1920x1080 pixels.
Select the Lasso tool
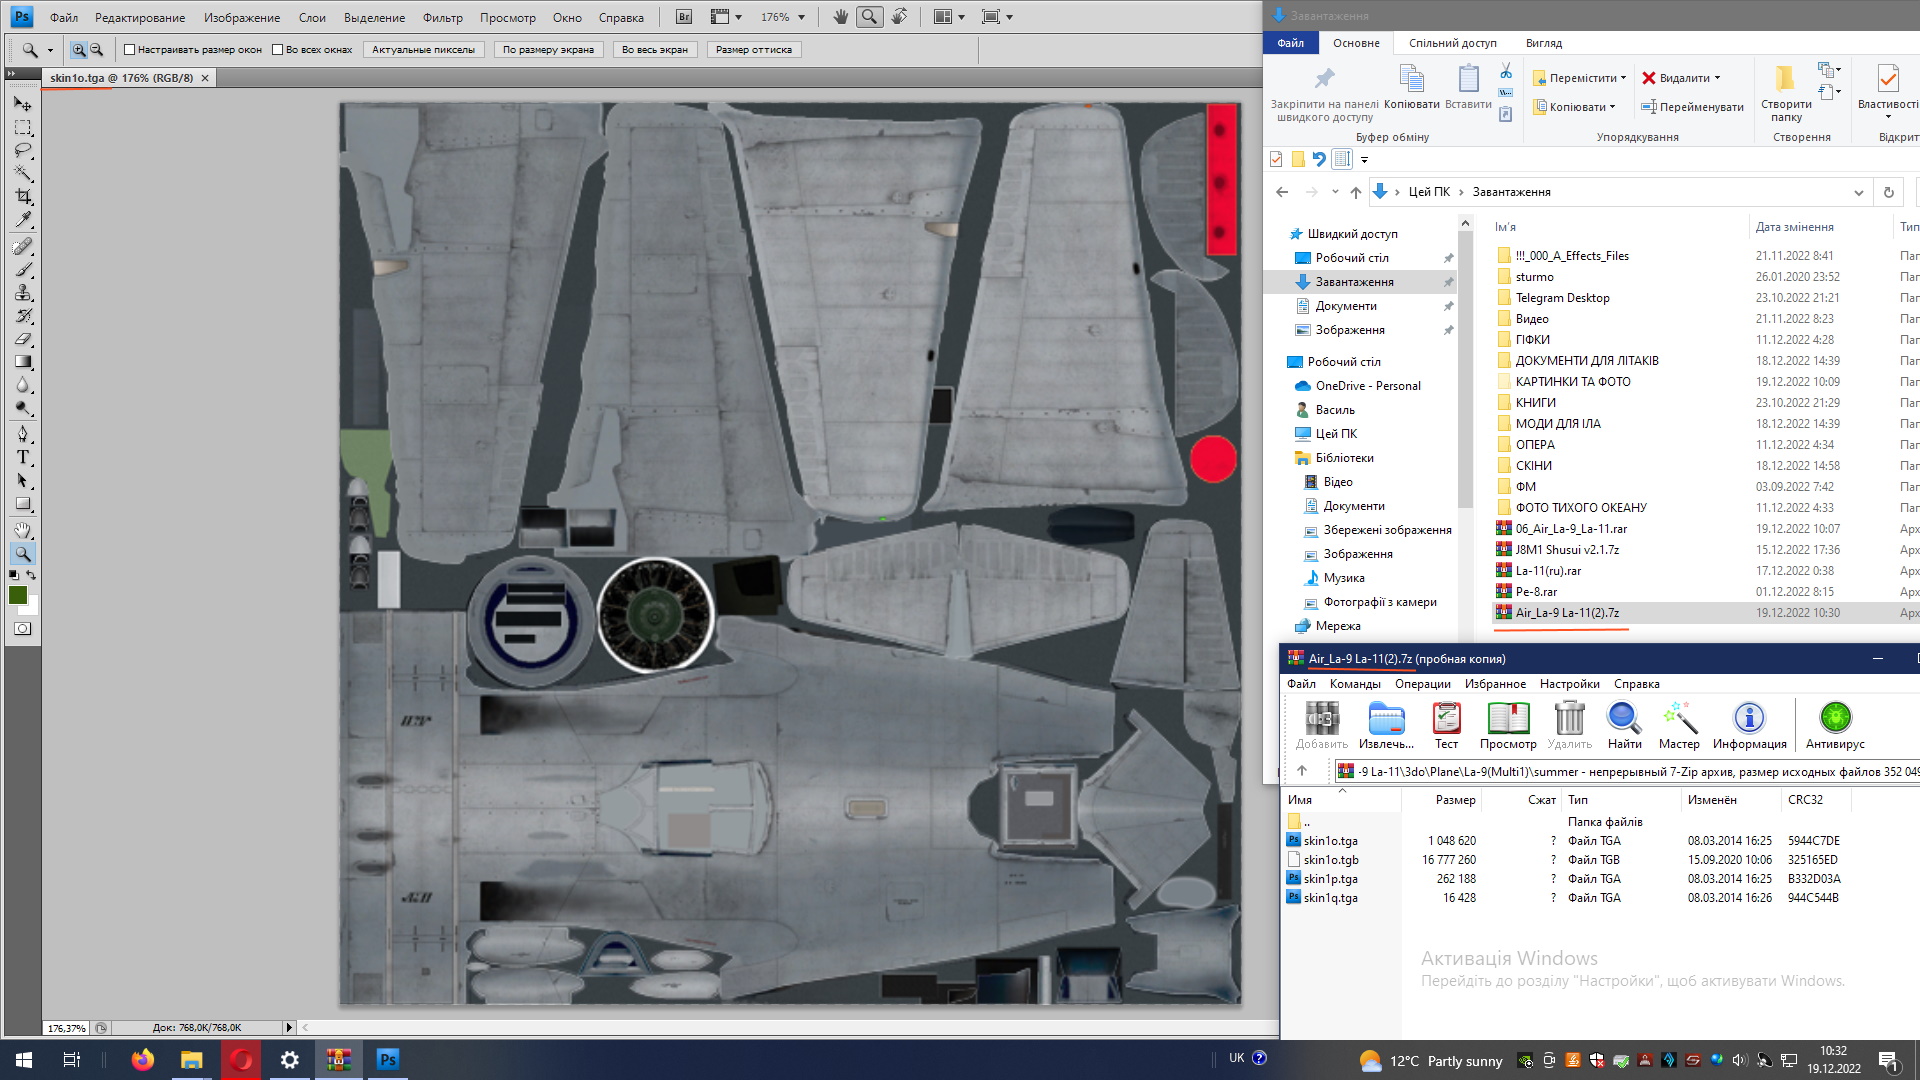[23, 151]
